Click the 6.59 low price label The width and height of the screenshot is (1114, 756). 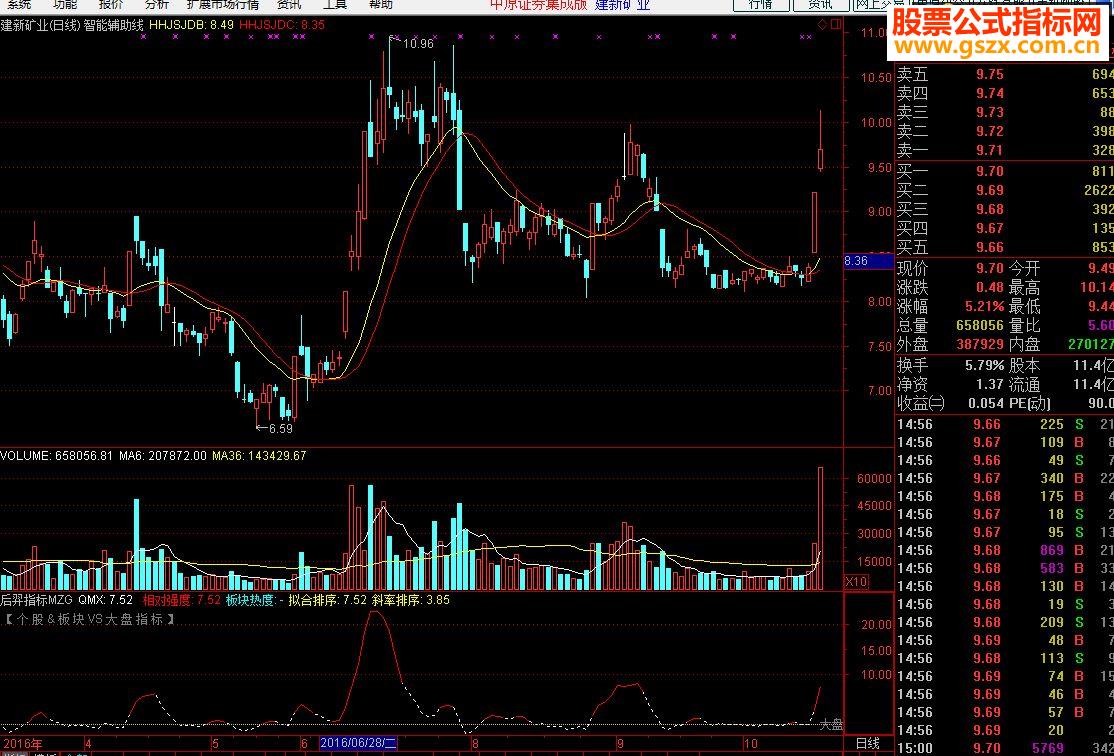pos(279,428)
